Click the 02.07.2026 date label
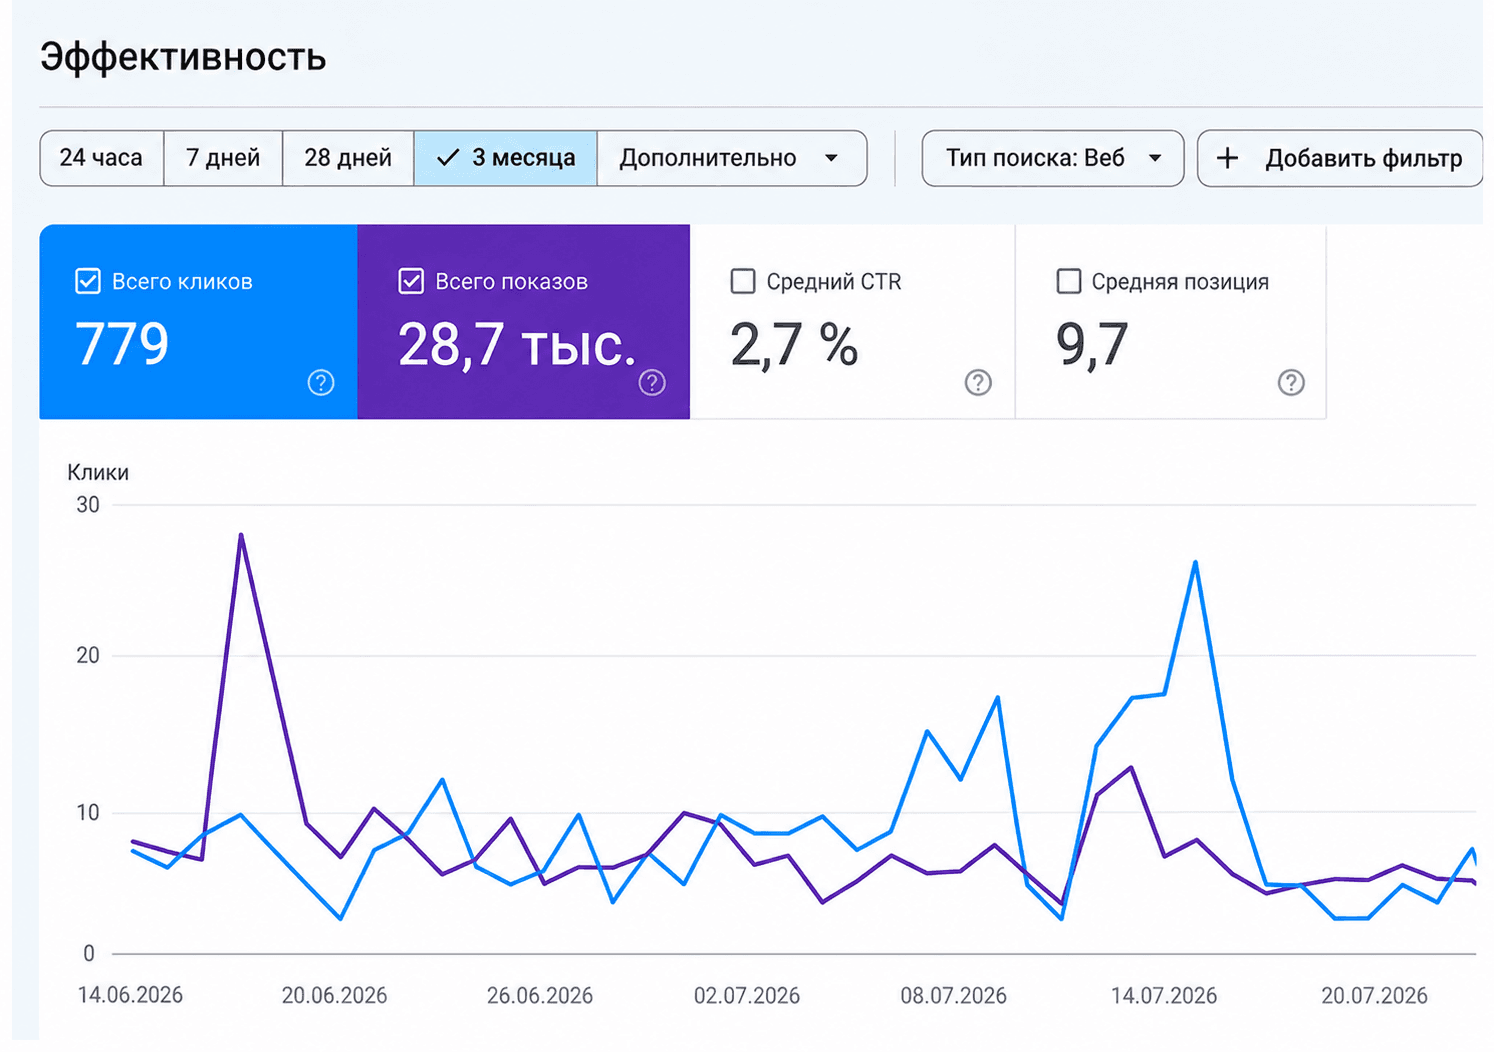1494x1052 pixels. tap(747, 995)
